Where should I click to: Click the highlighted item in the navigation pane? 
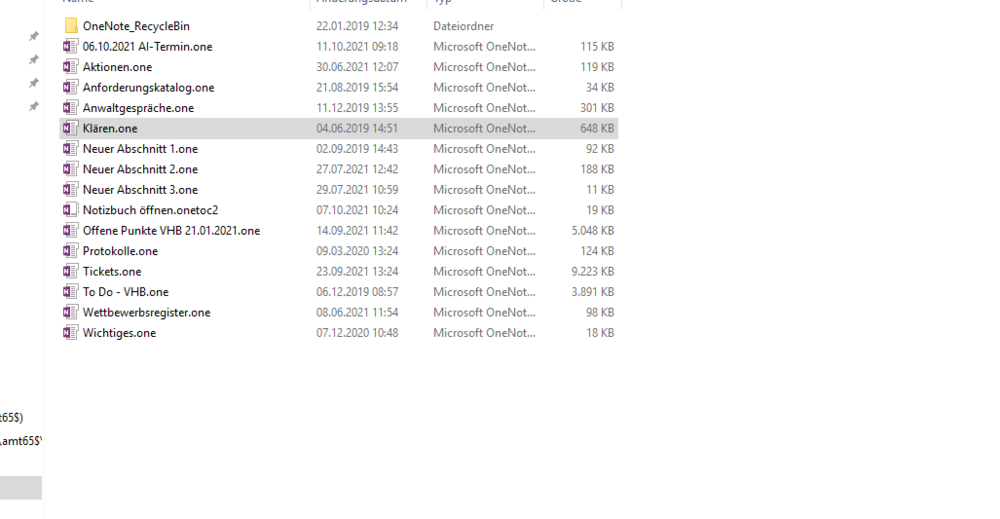pyautogui.click(x=20, y=487)
